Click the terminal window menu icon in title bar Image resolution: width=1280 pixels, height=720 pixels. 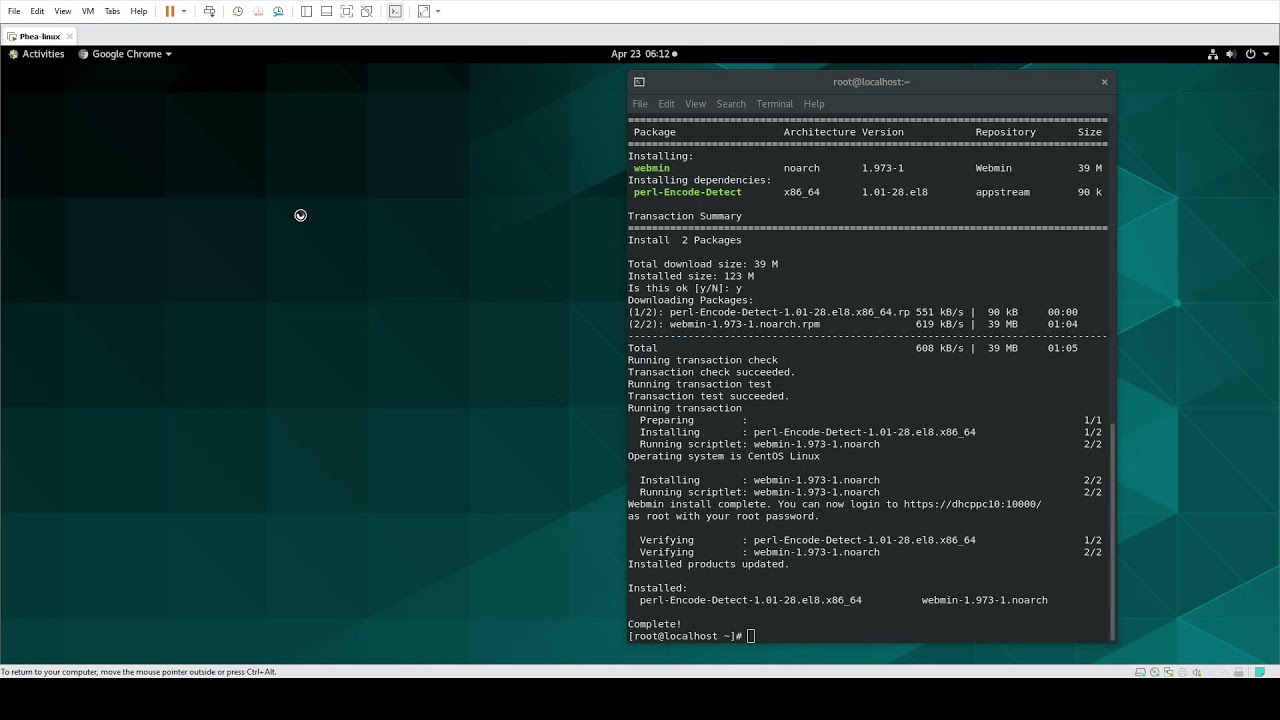pyautogui.click(x=639, y=82)
